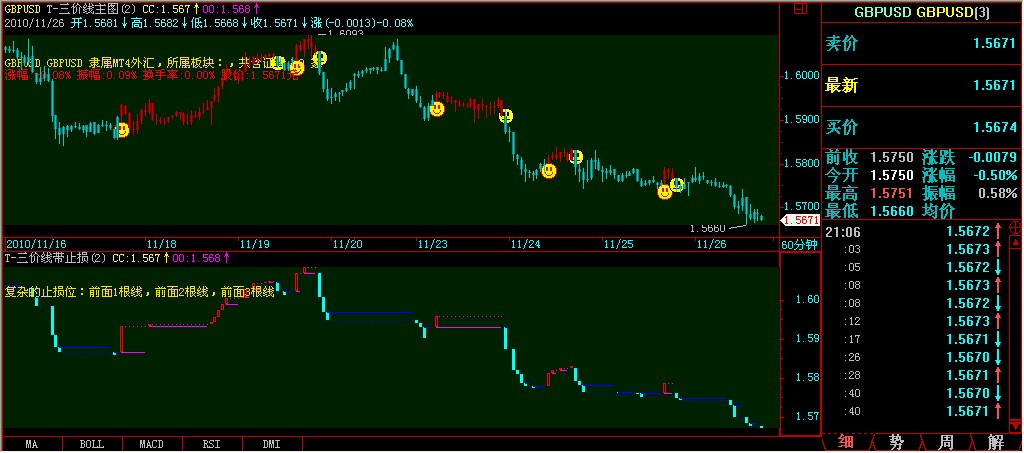The image size is (1024, 453).
Task: Click the 1.5700 label on main price axis
Action: click(801, 206)
